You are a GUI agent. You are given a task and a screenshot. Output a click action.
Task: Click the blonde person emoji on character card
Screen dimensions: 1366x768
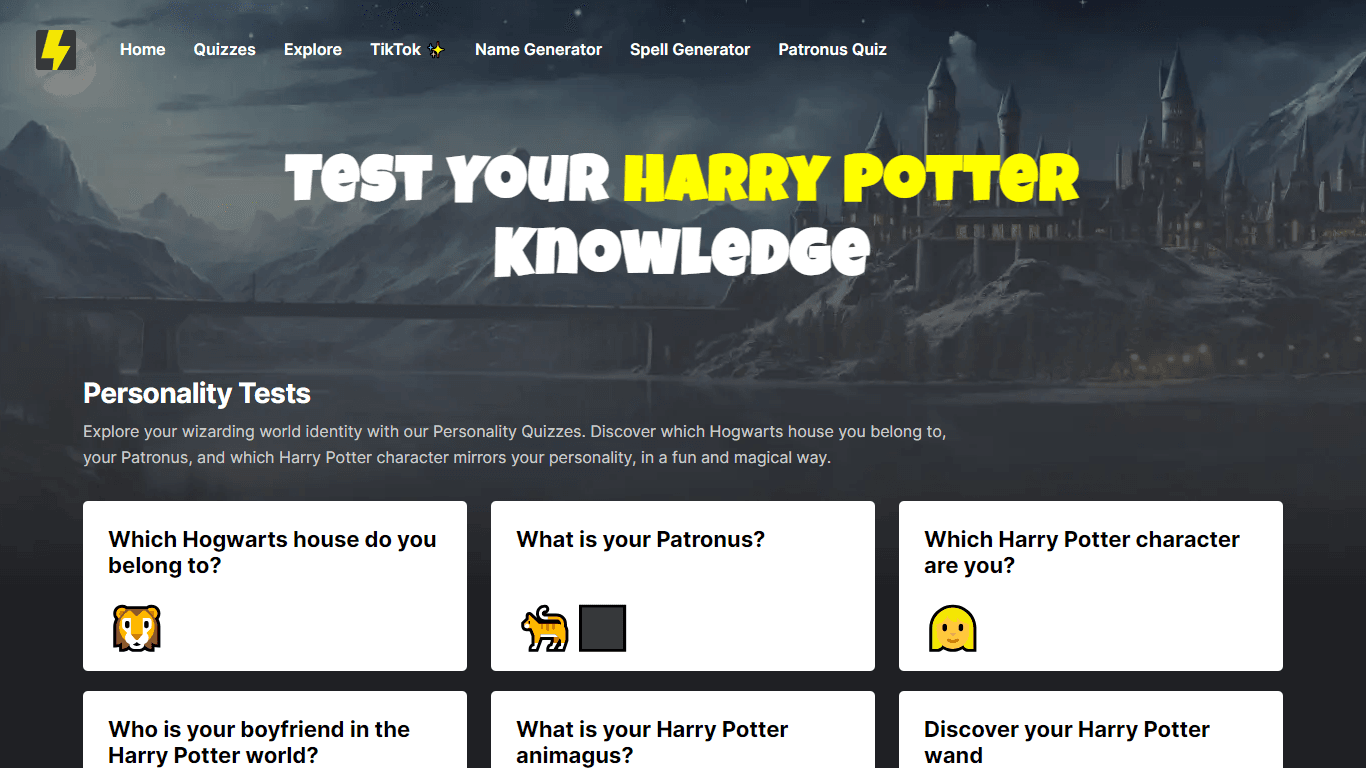[953, 628]
